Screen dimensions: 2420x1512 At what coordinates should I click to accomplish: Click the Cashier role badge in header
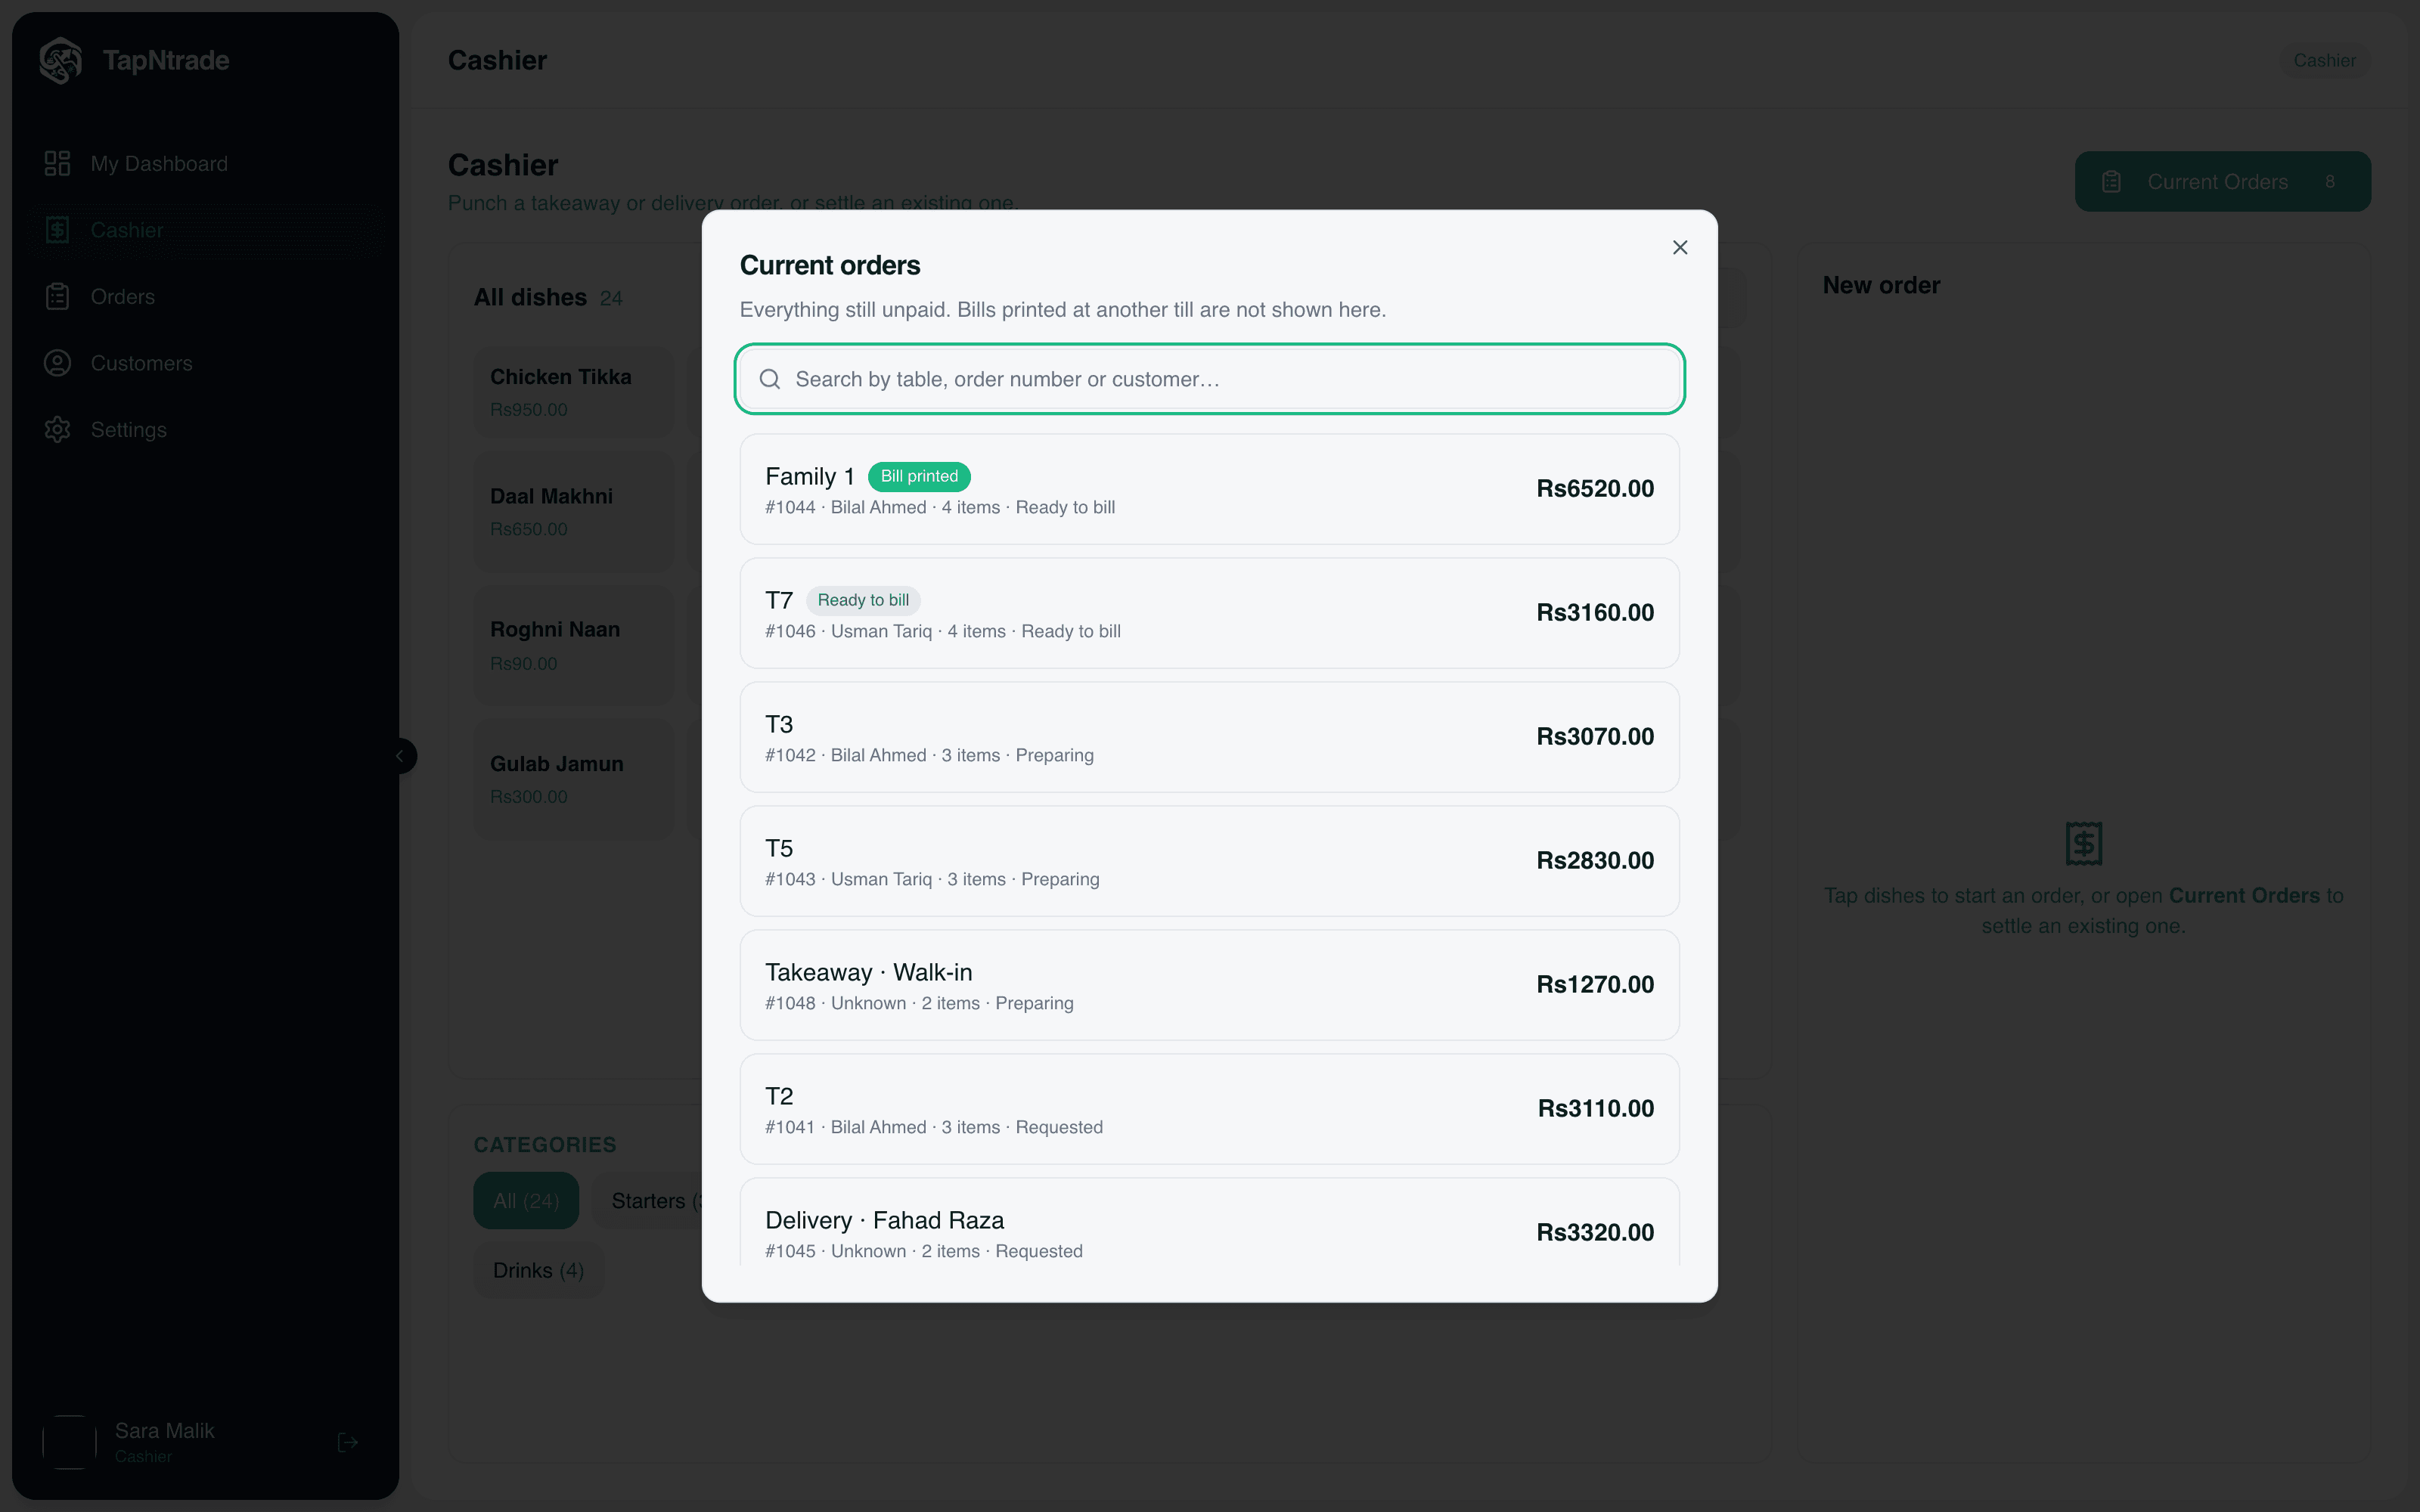click(2324, 61)
